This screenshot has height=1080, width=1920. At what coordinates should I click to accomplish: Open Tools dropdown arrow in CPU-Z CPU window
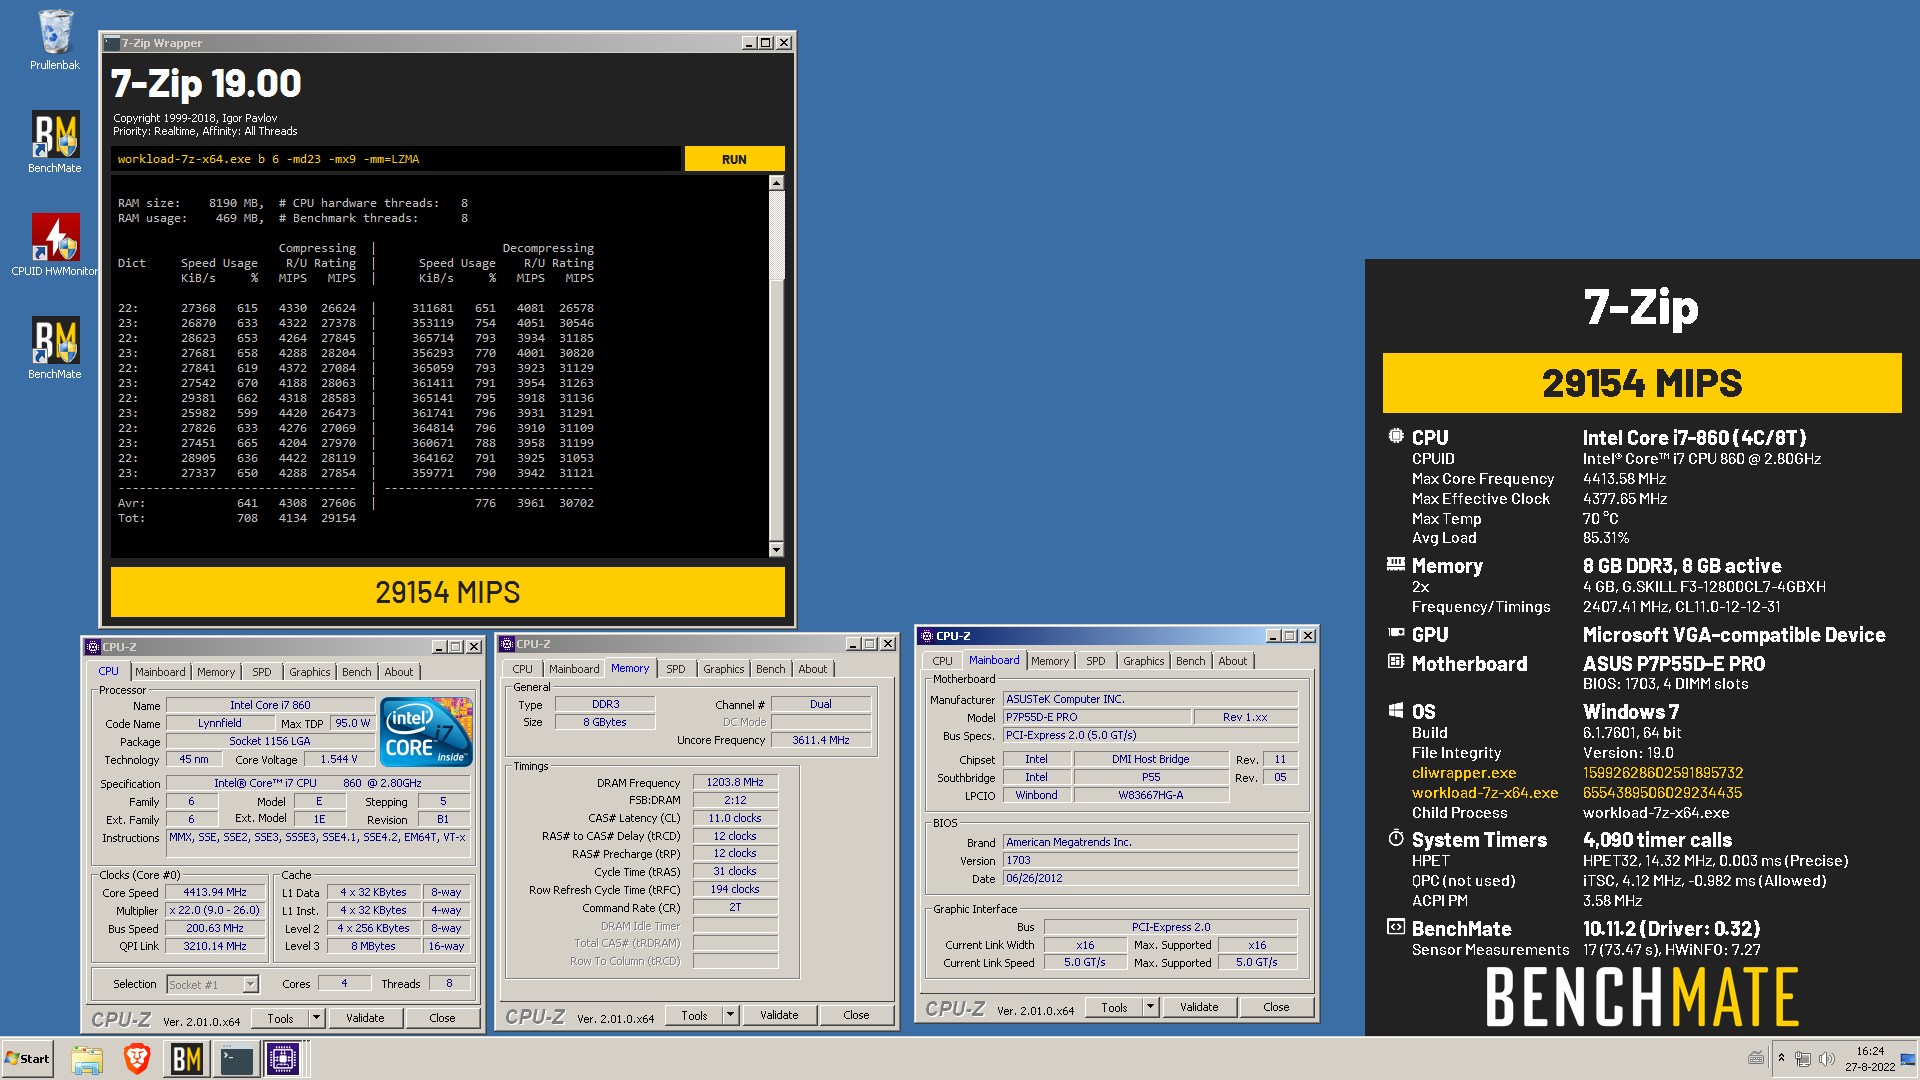tap(316, 1018)
